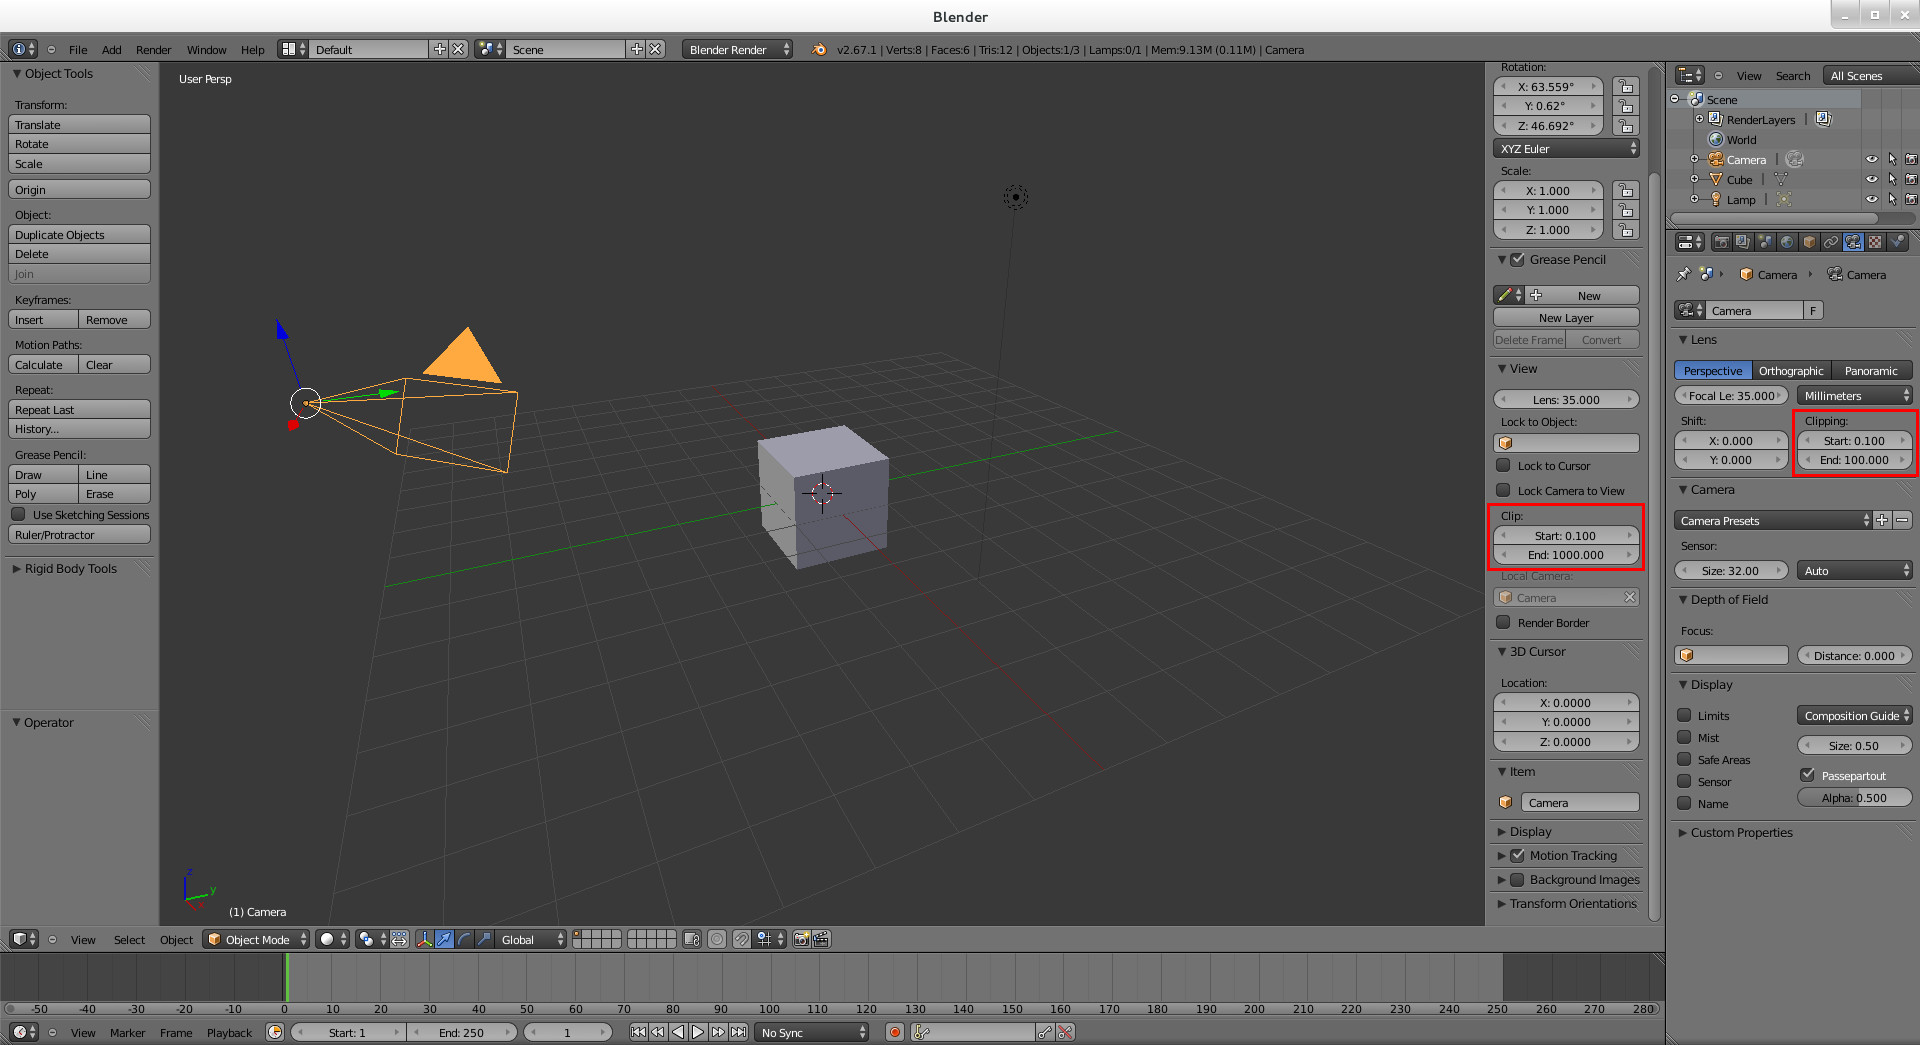The height and width of the screenshot is (1045, 1920).
Task: Select the Scale manipulator icon
Action: coord(484,939)
